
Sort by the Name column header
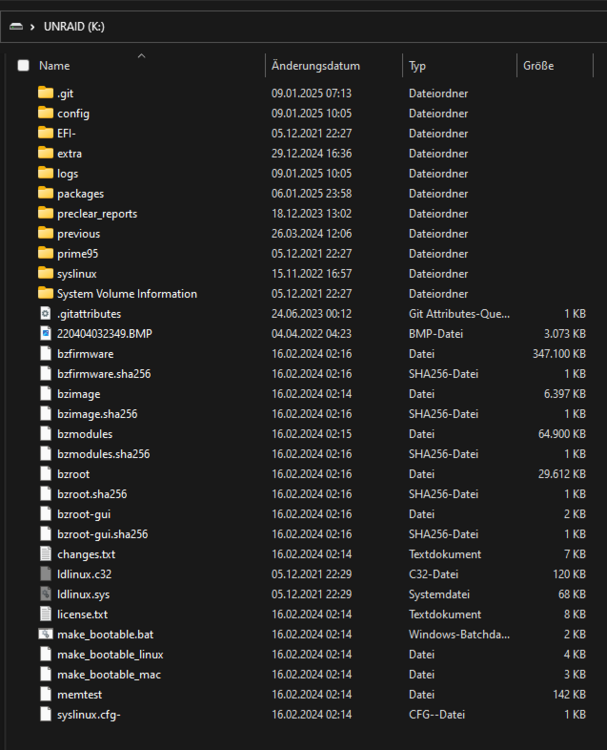point(55,66)
